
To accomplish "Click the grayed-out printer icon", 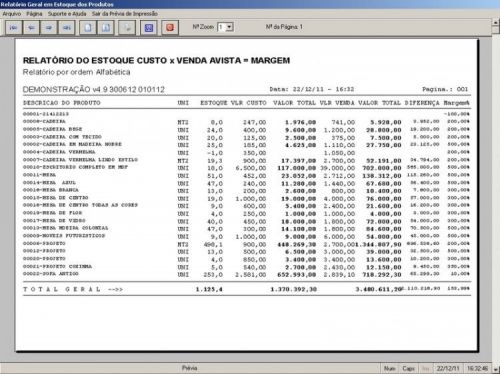I will click(127, 28).
